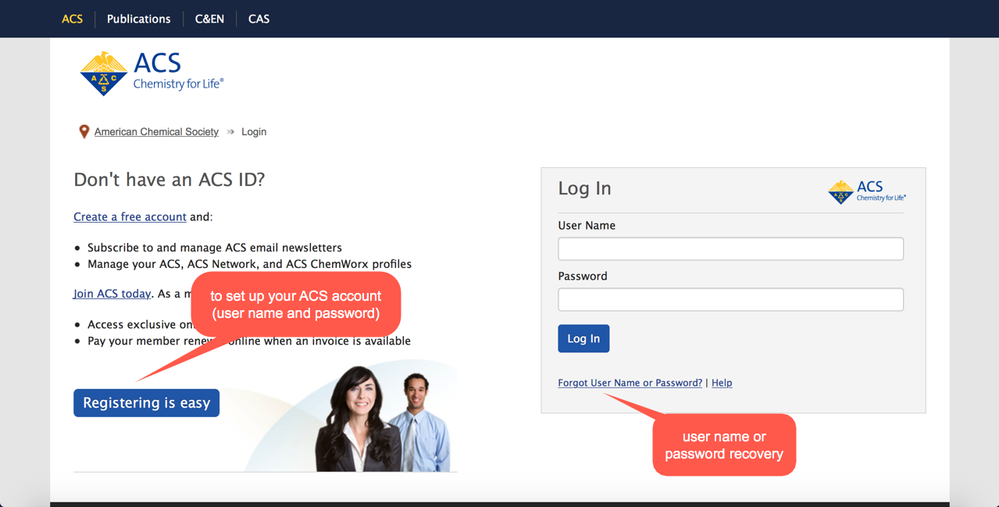Open the Help link beside password recovery
Screen dimensions: 999x507
tap(721, 383)
